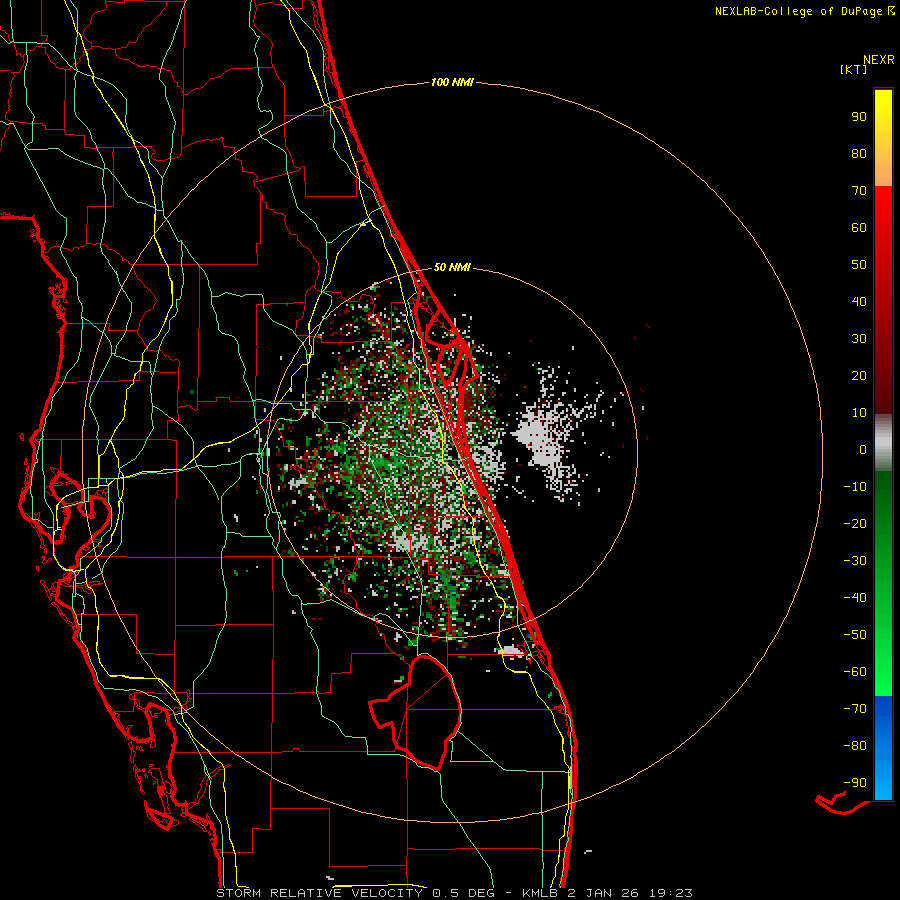This screenshot has width=900, height=900.
Task: Click the [KT] units label above colorbar
Action: [854, 69]
